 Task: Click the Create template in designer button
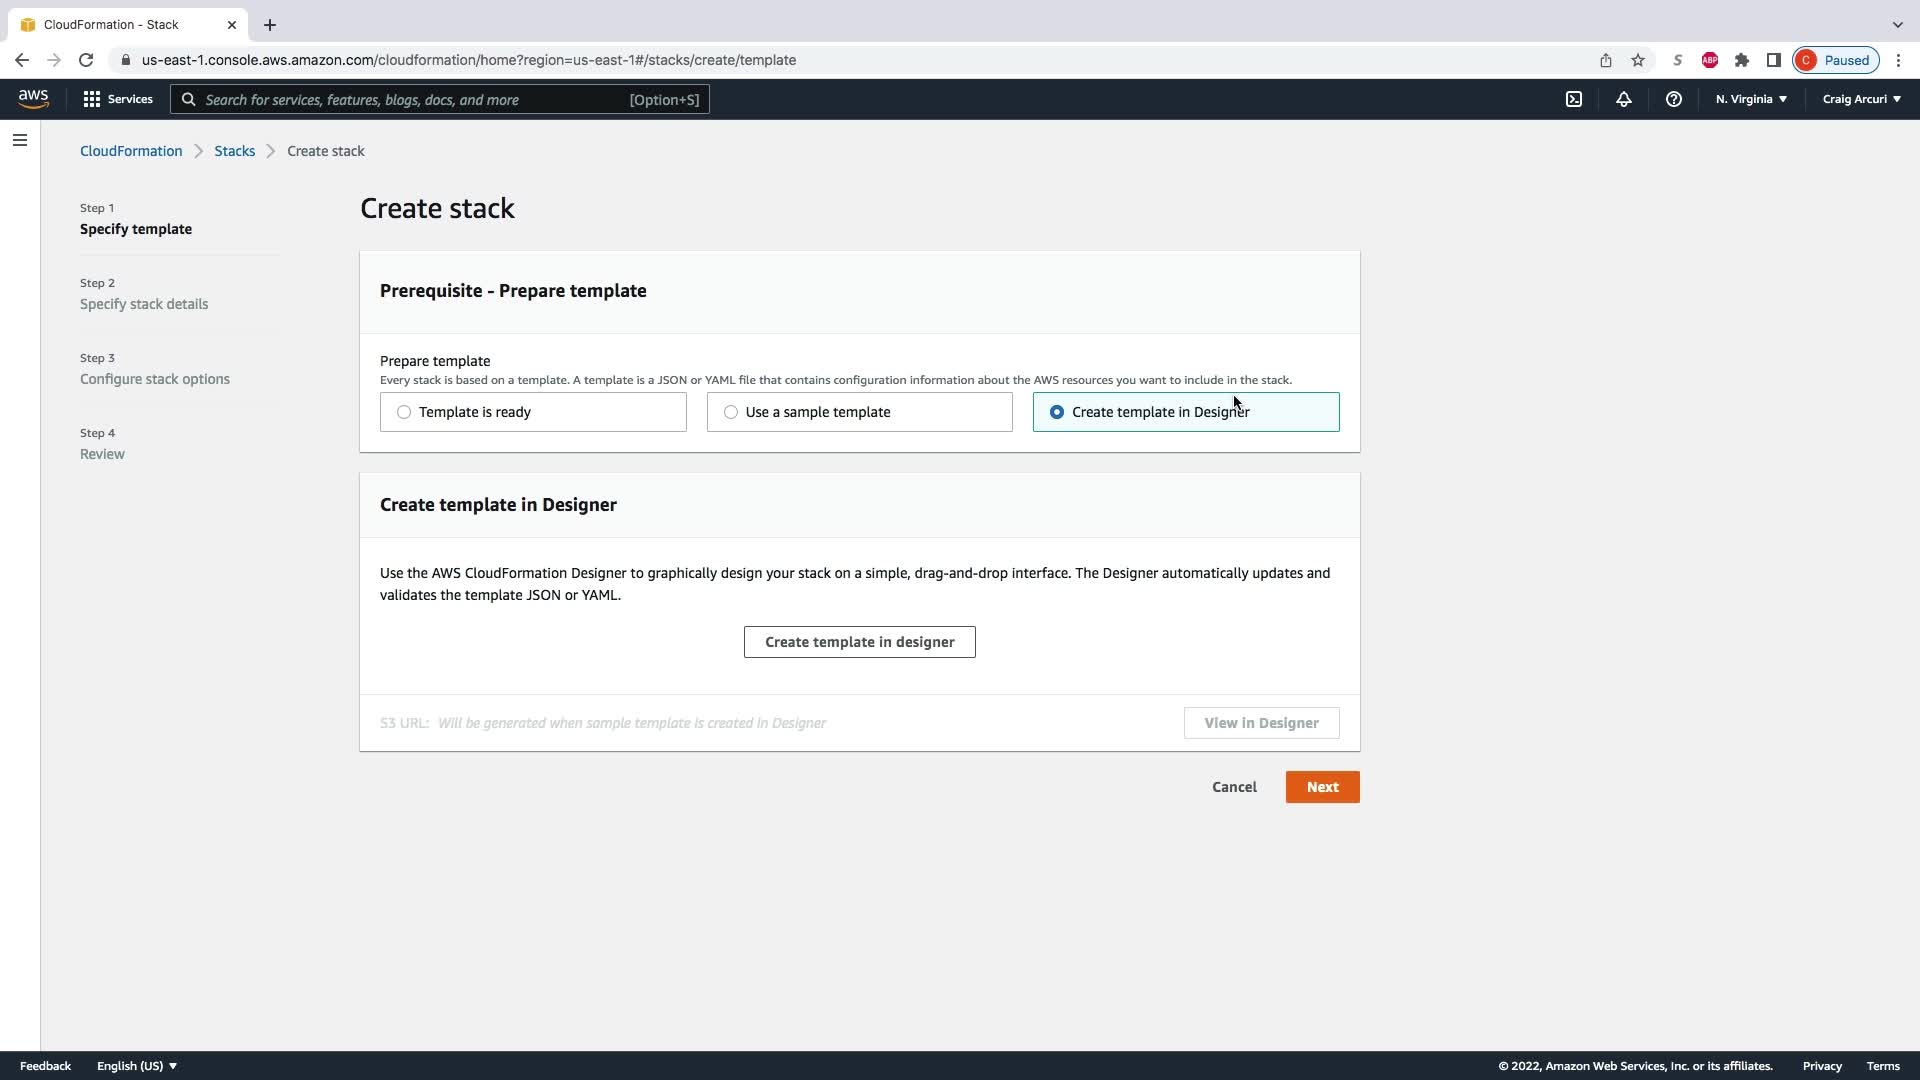(x=859, y=642)
